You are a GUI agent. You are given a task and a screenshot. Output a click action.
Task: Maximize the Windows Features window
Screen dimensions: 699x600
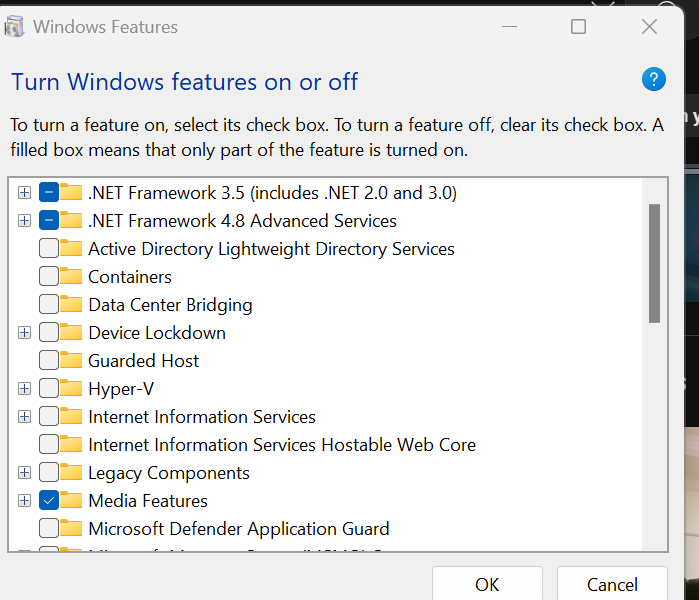click(578, 27)
